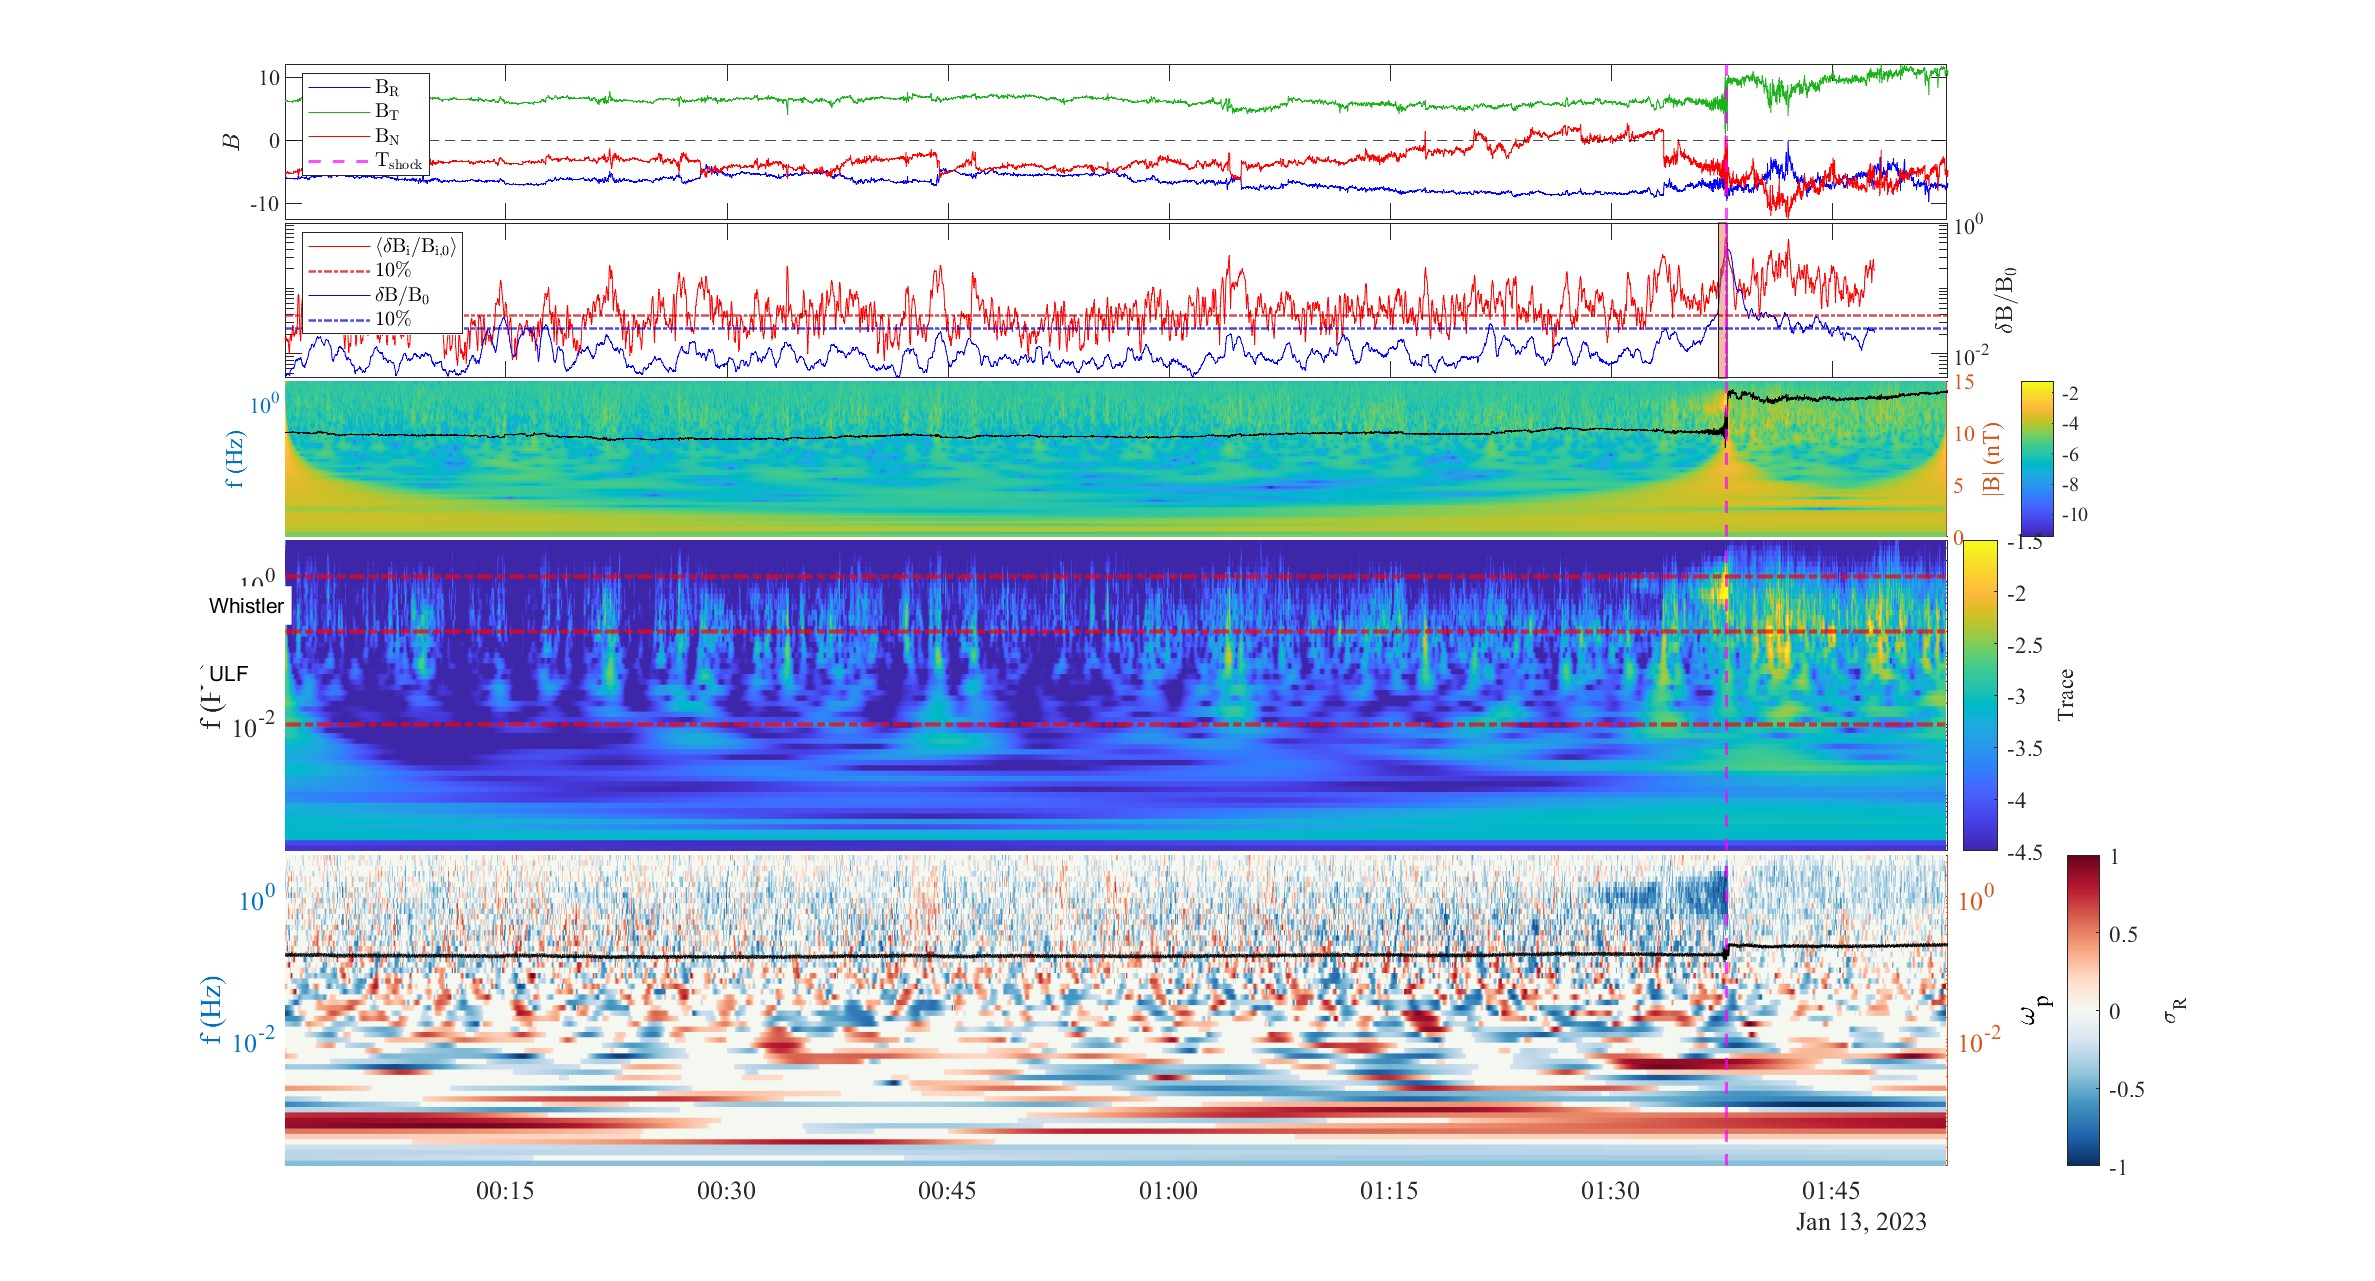This screenshot has height=1281, width=2375.
Task: Click the δB/B0 legend entry
Action: point(401,295)
